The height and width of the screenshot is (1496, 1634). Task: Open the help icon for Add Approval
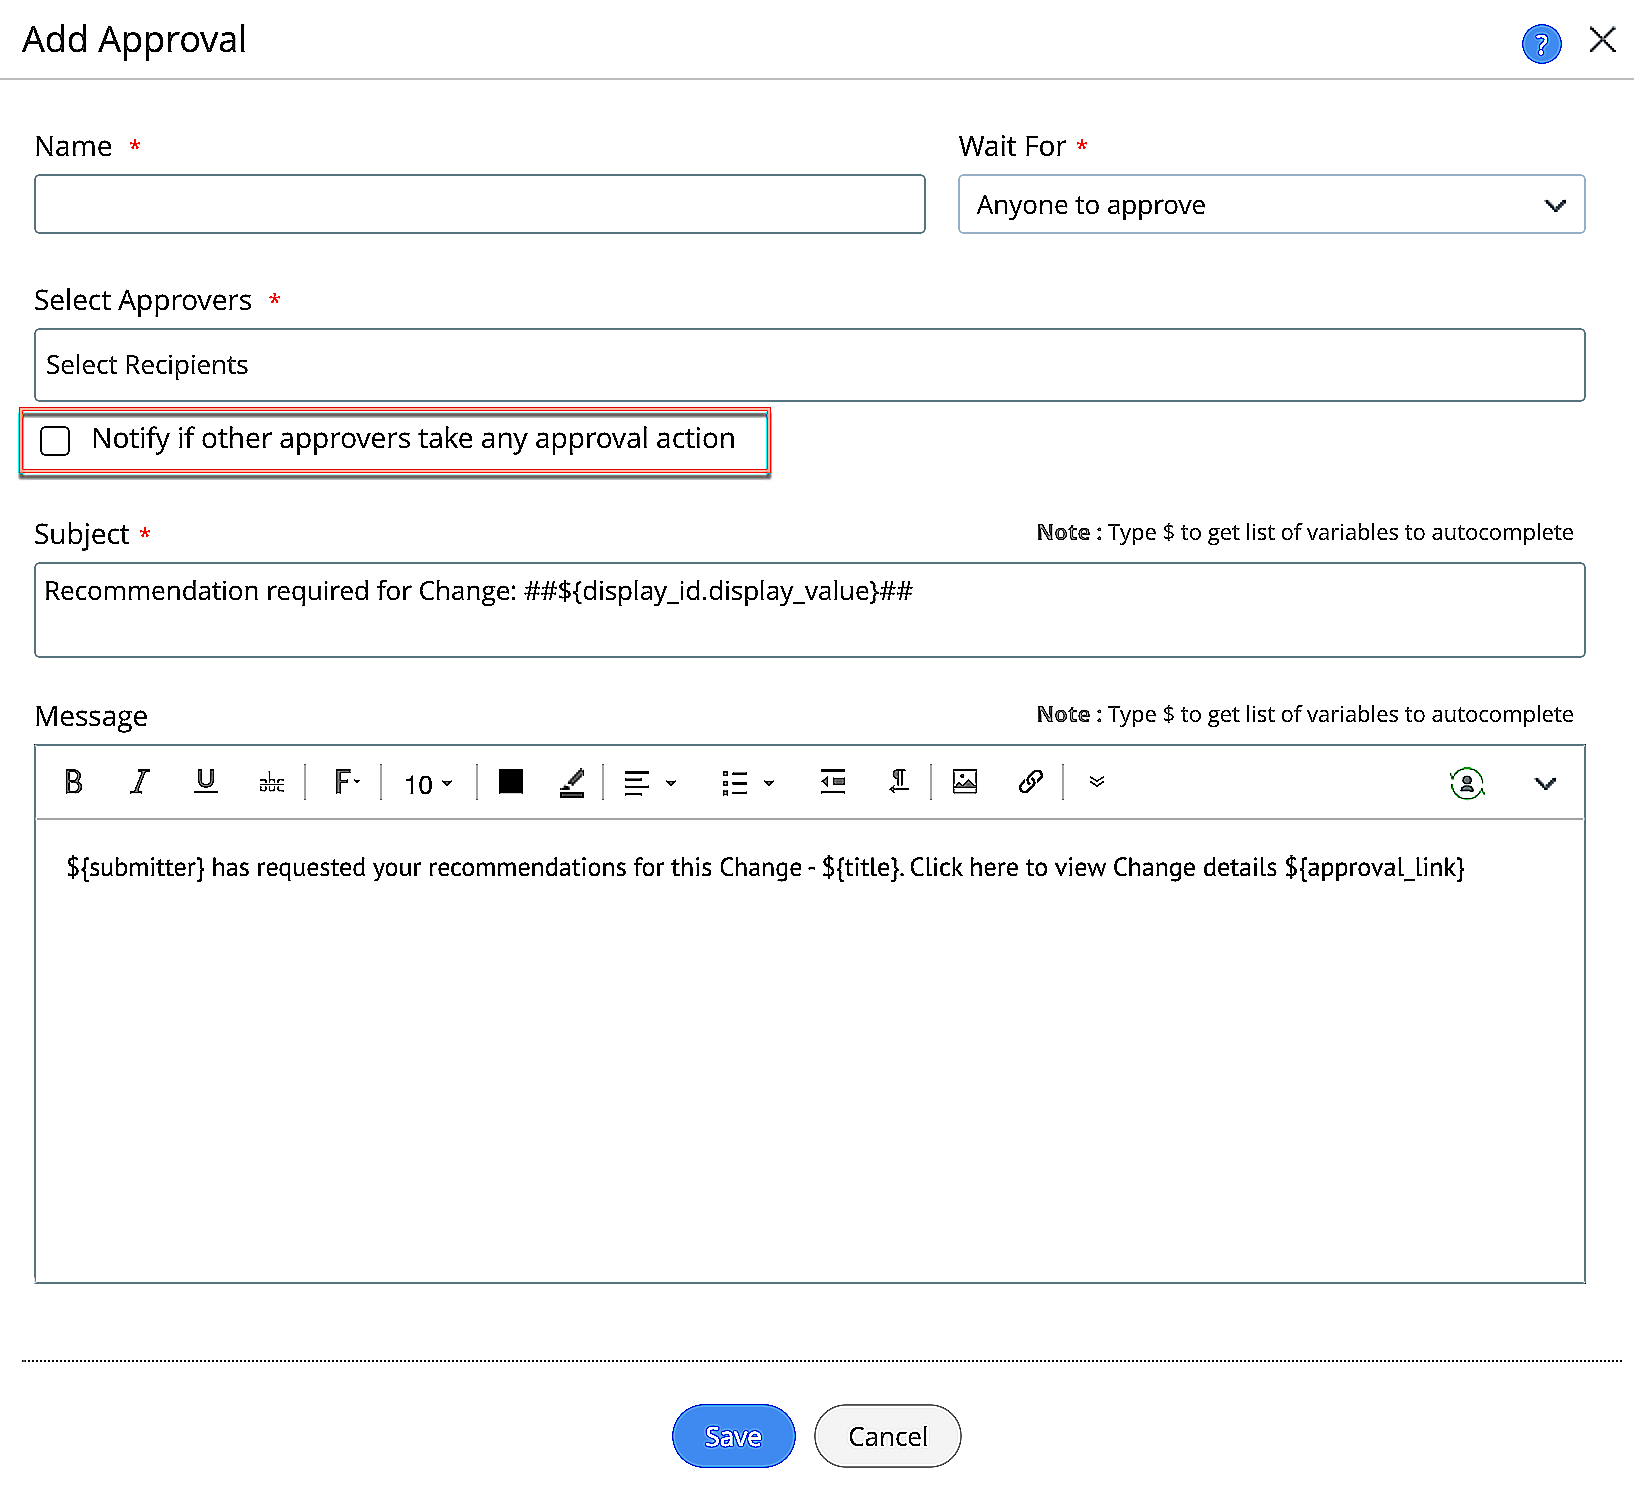(1540, 44)
